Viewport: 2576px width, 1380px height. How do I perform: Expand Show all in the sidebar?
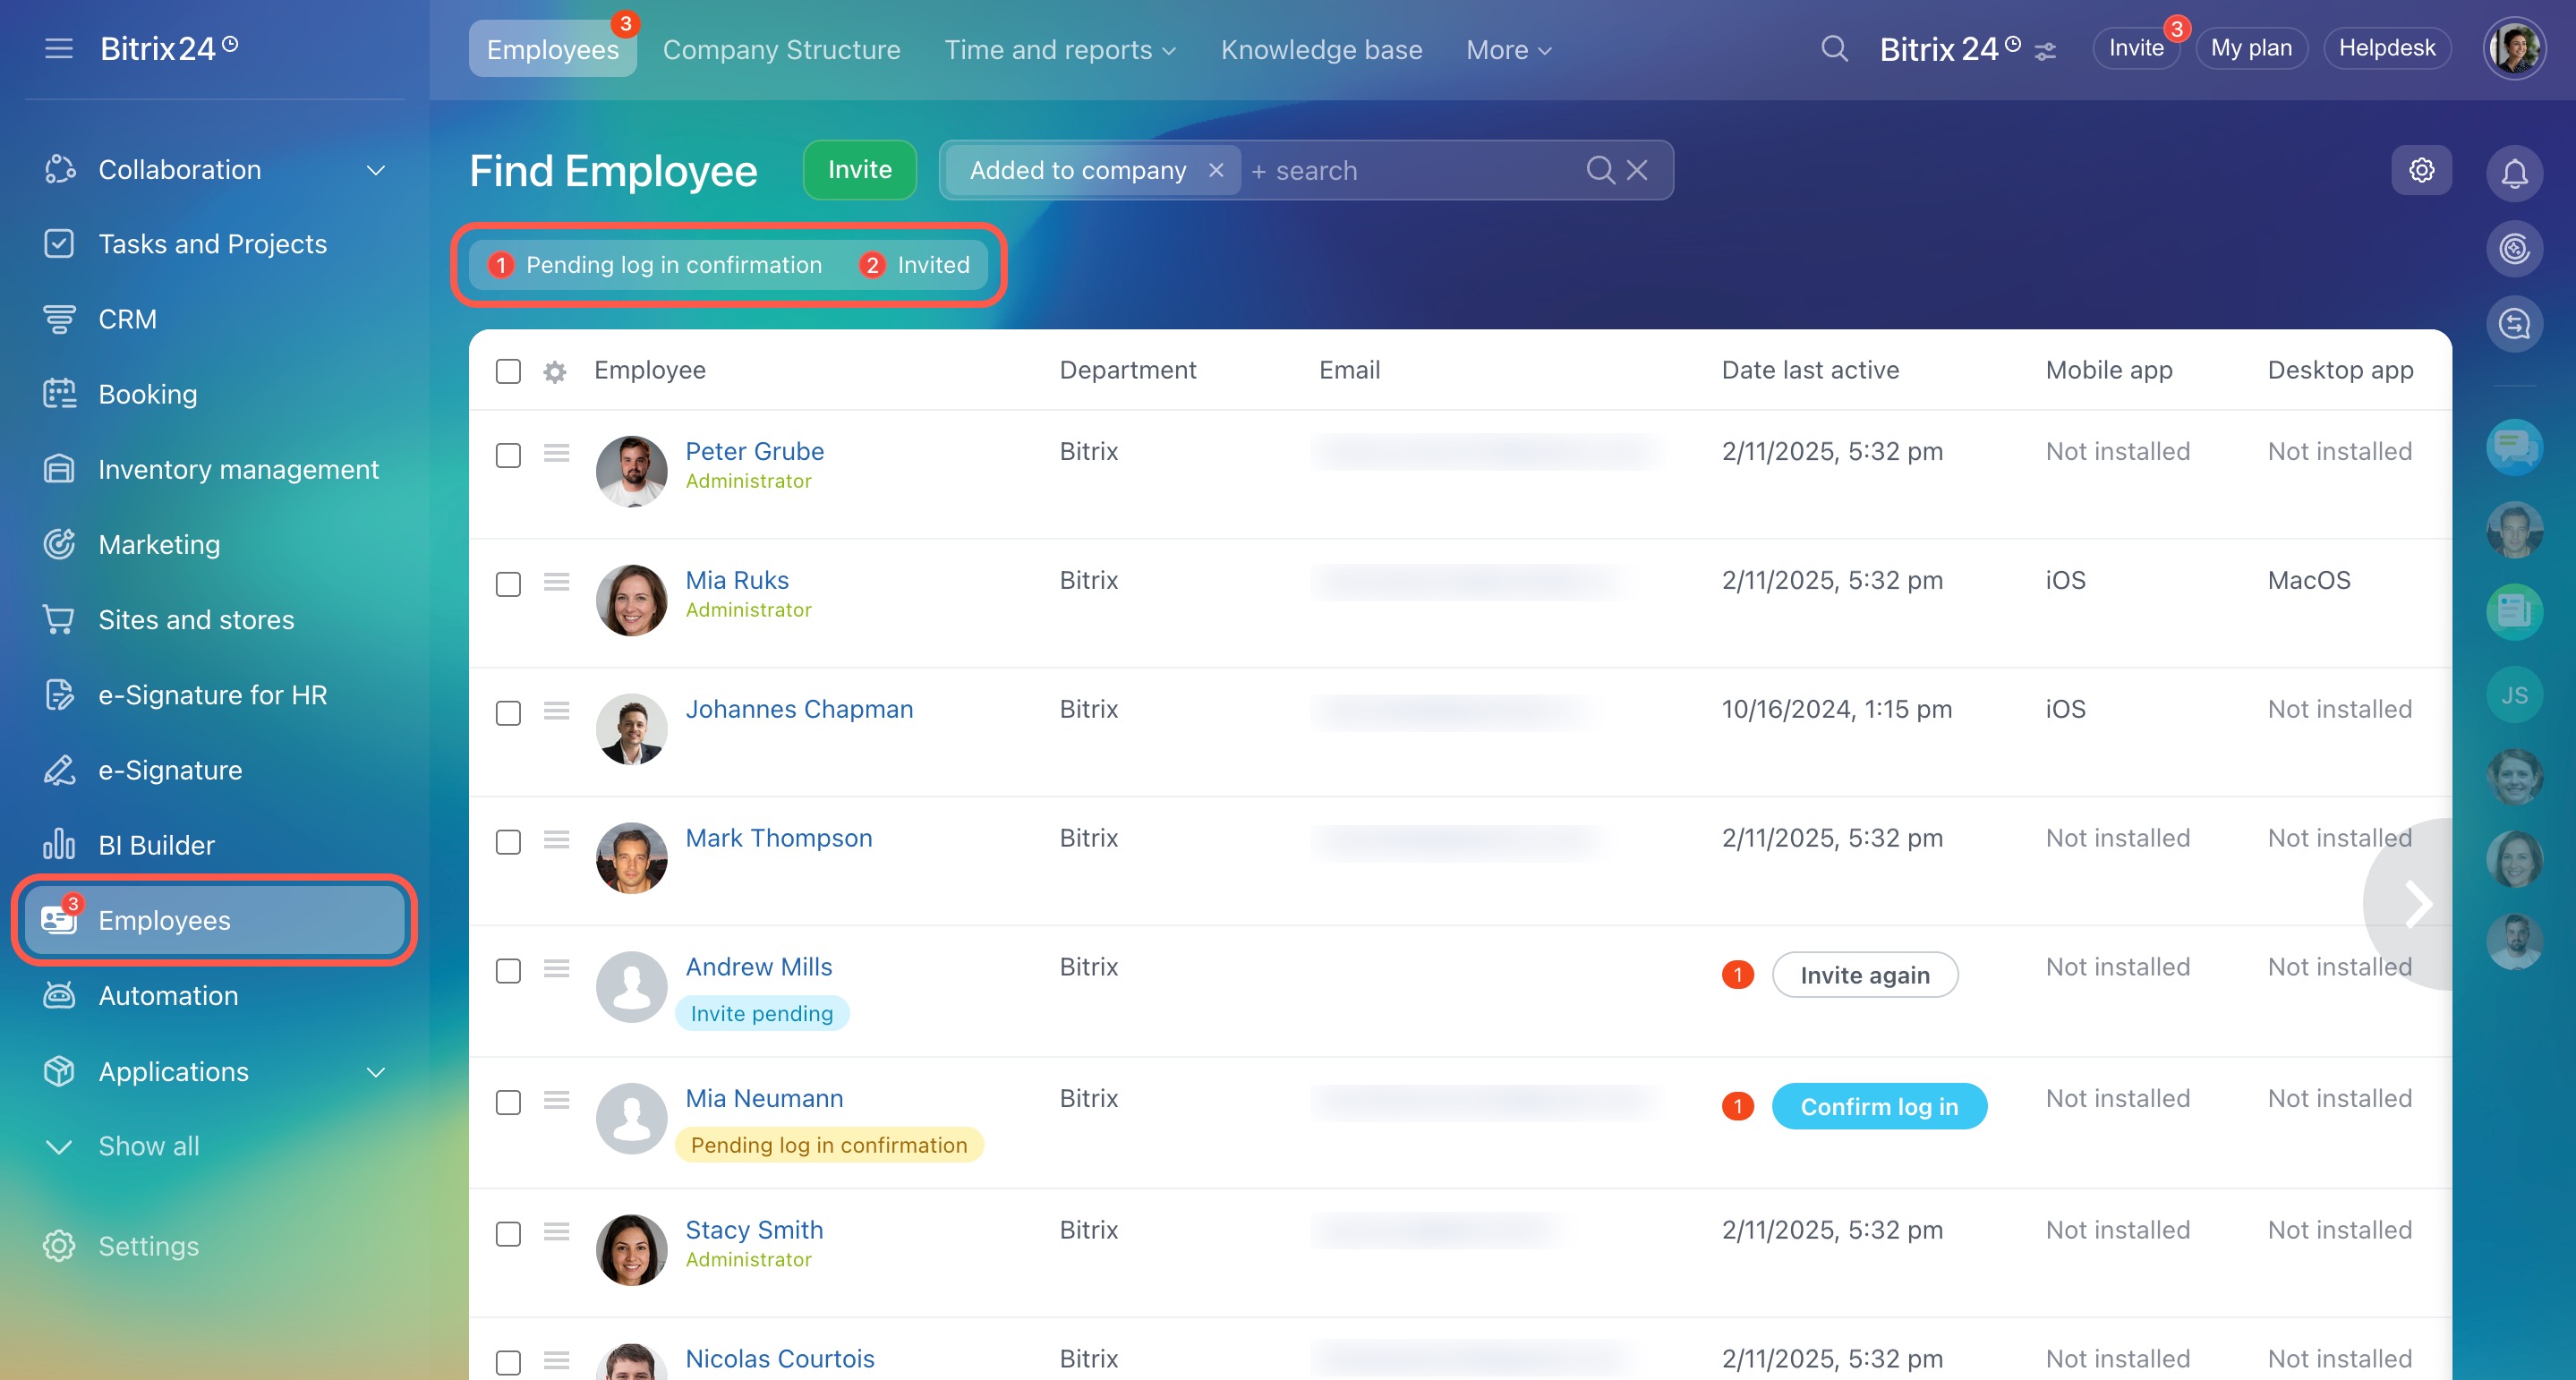tap(148, 1146)
